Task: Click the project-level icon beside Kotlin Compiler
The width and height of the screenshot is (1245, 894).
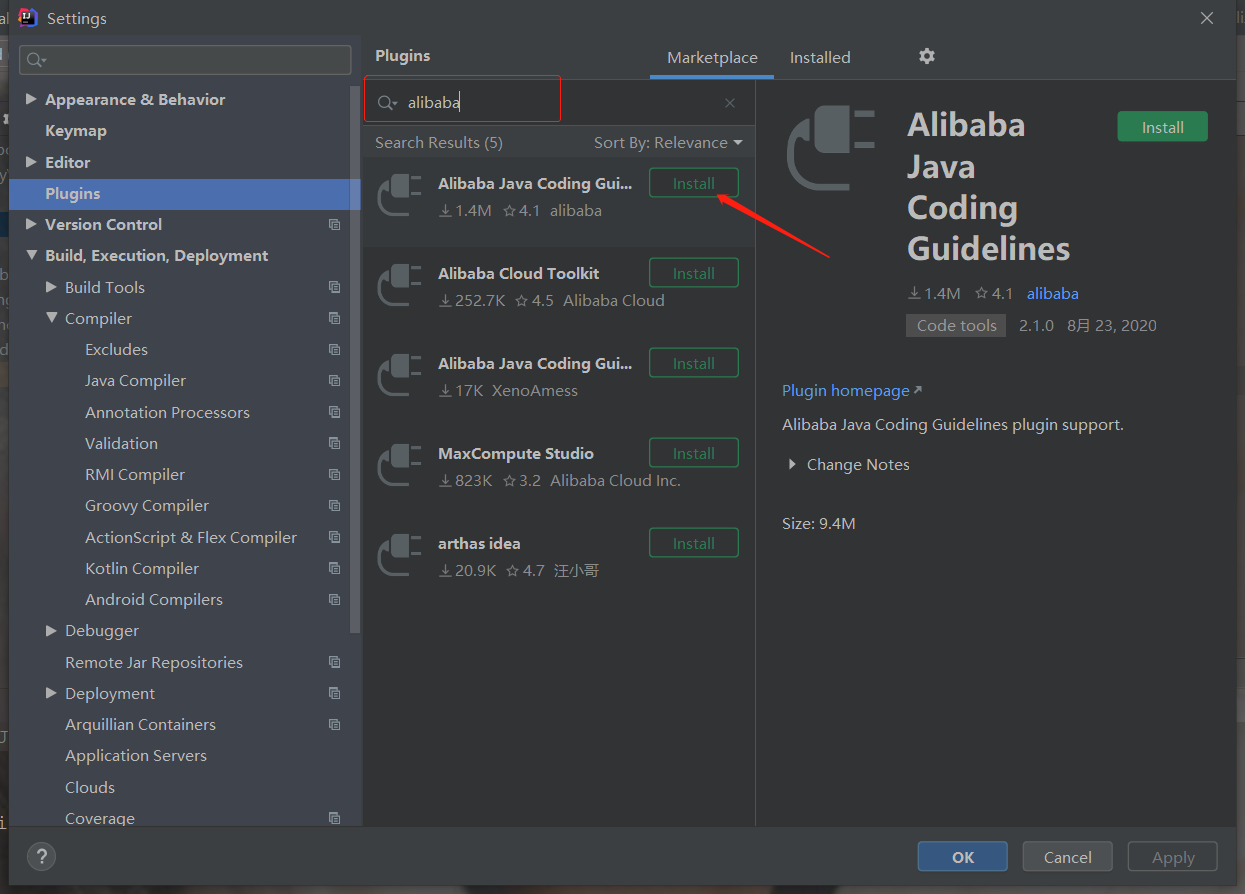Action: [x=335, y=568]
